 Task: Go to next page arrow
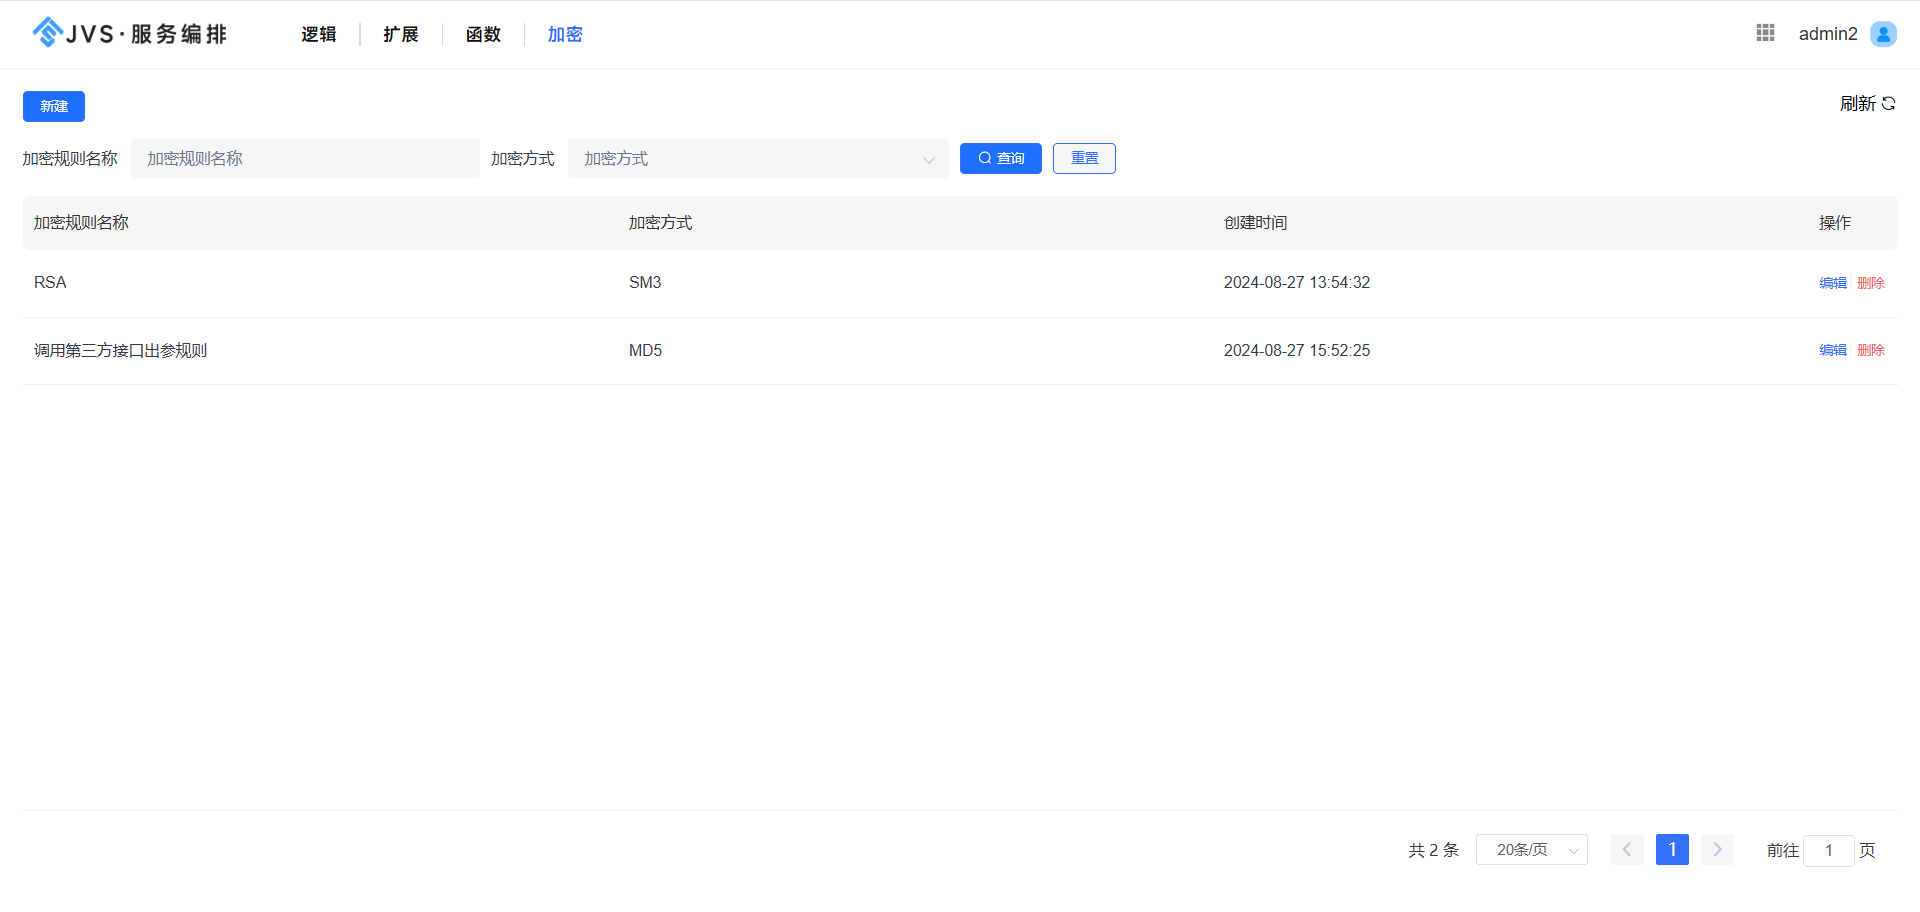tap(1717, 850)
